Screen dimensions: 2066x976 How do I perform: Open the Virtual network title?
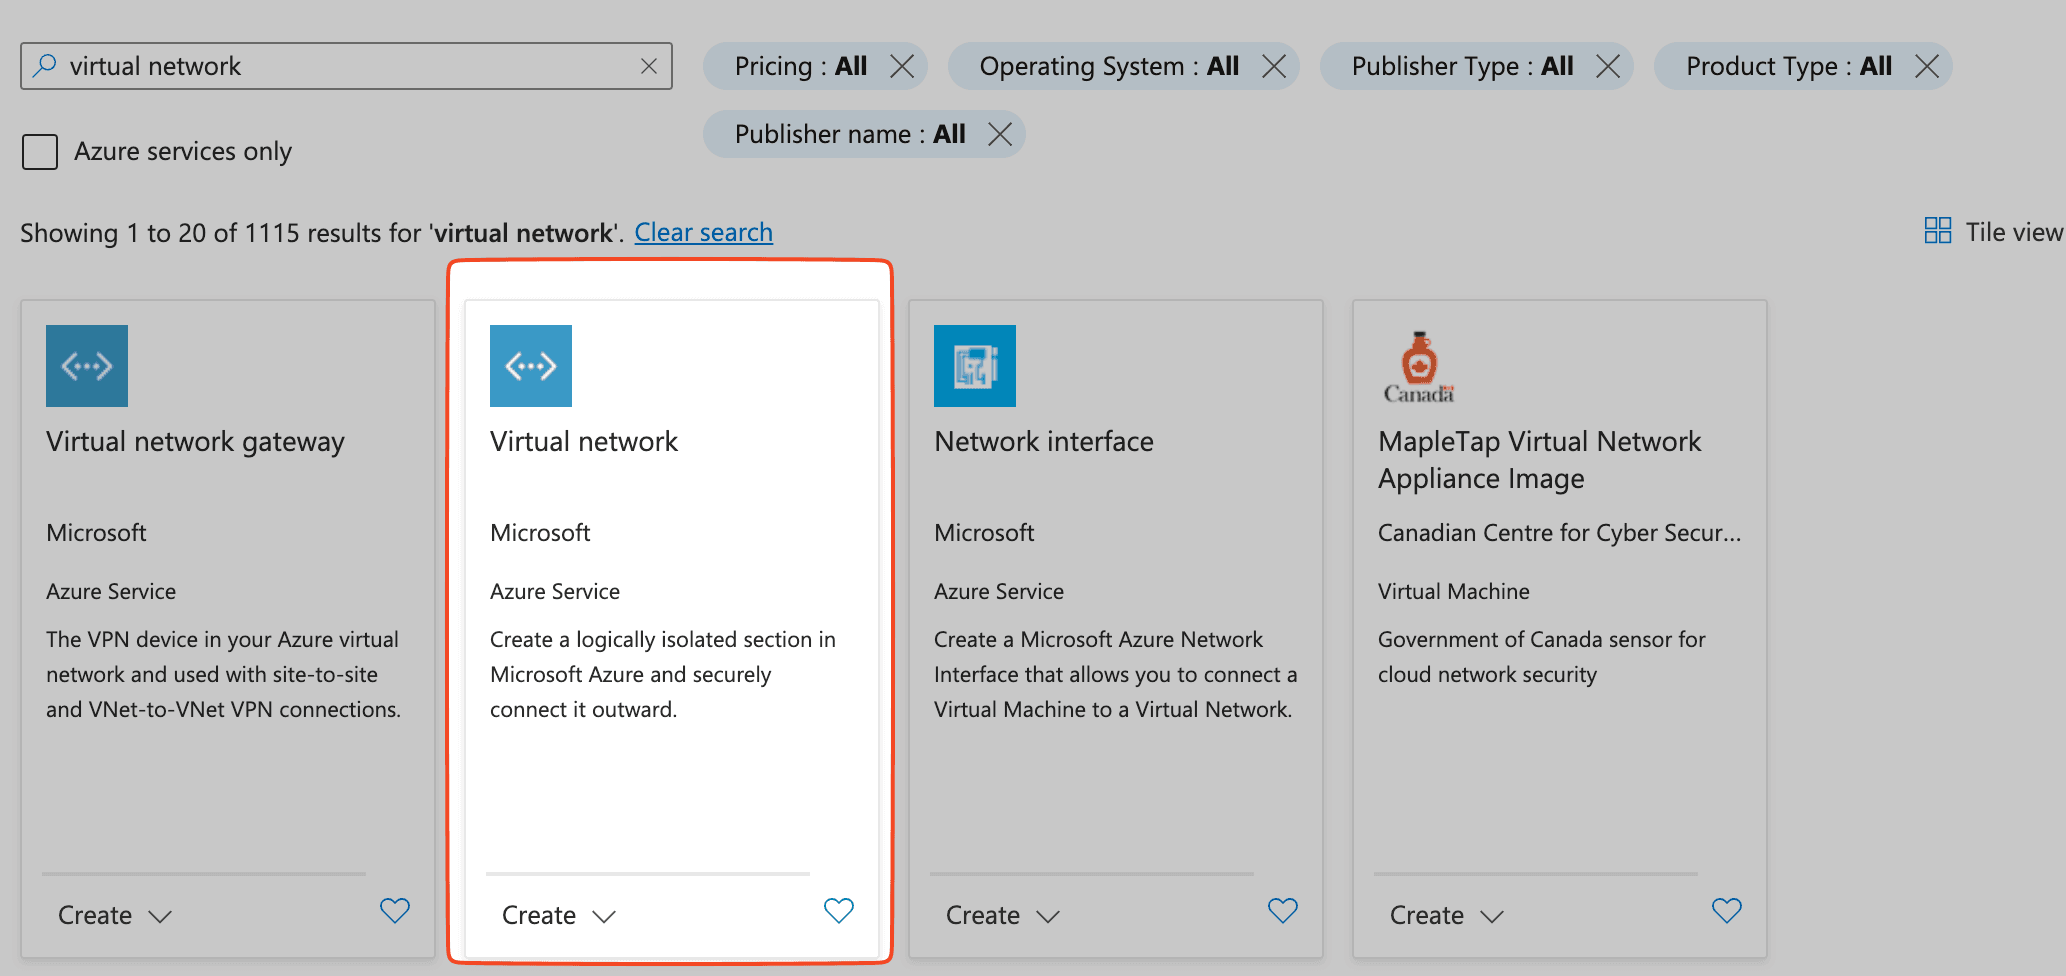tap(584, 441)
